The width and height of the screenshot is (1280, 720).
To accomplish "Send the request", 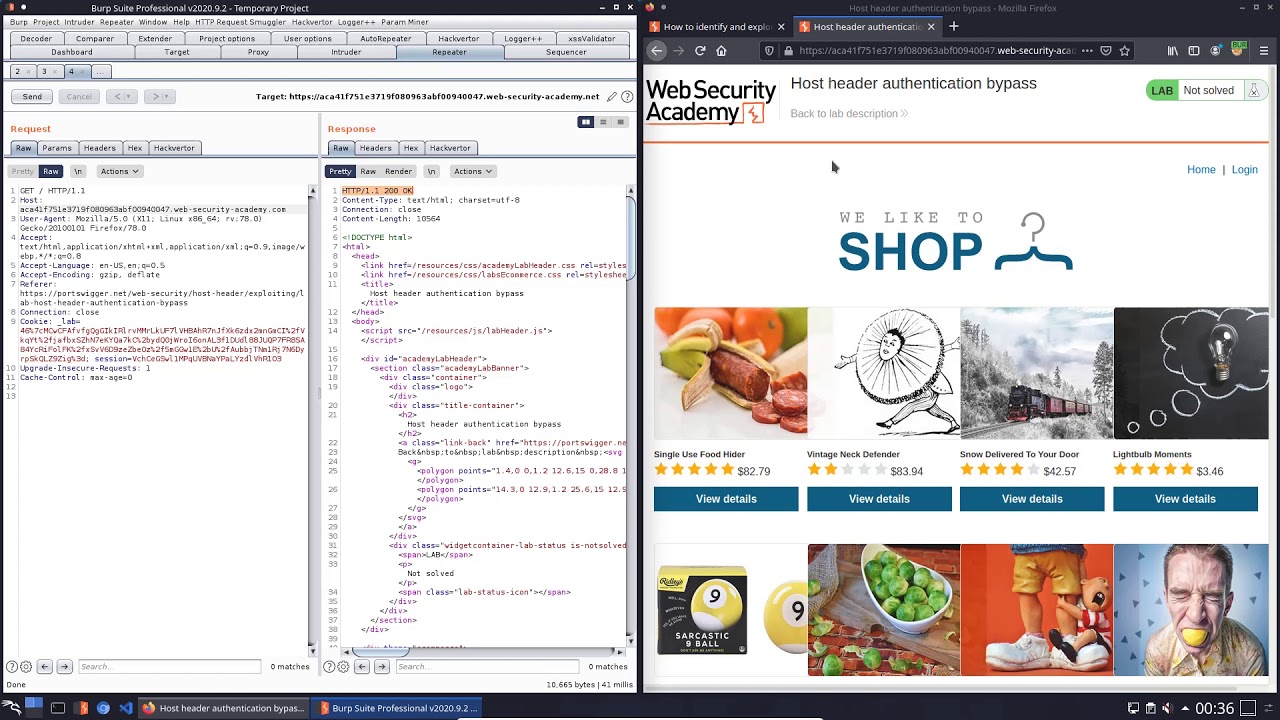I will (x=32, y=97).
